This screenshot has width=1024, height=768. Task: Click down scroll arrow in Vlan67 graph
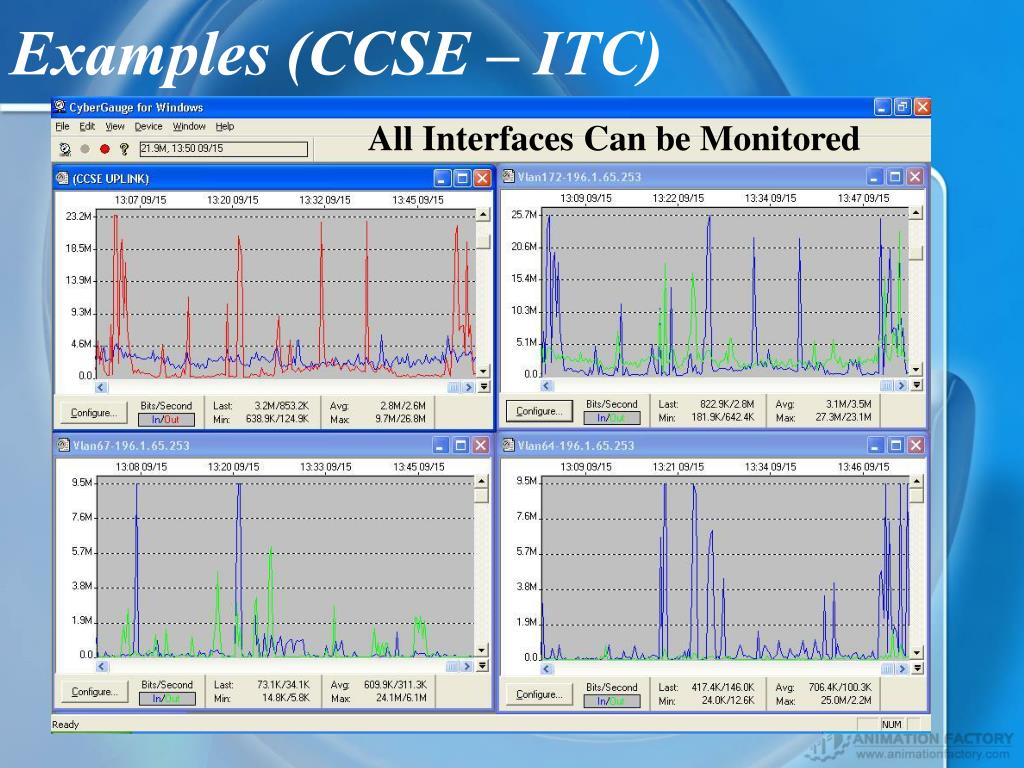(481, 650)
